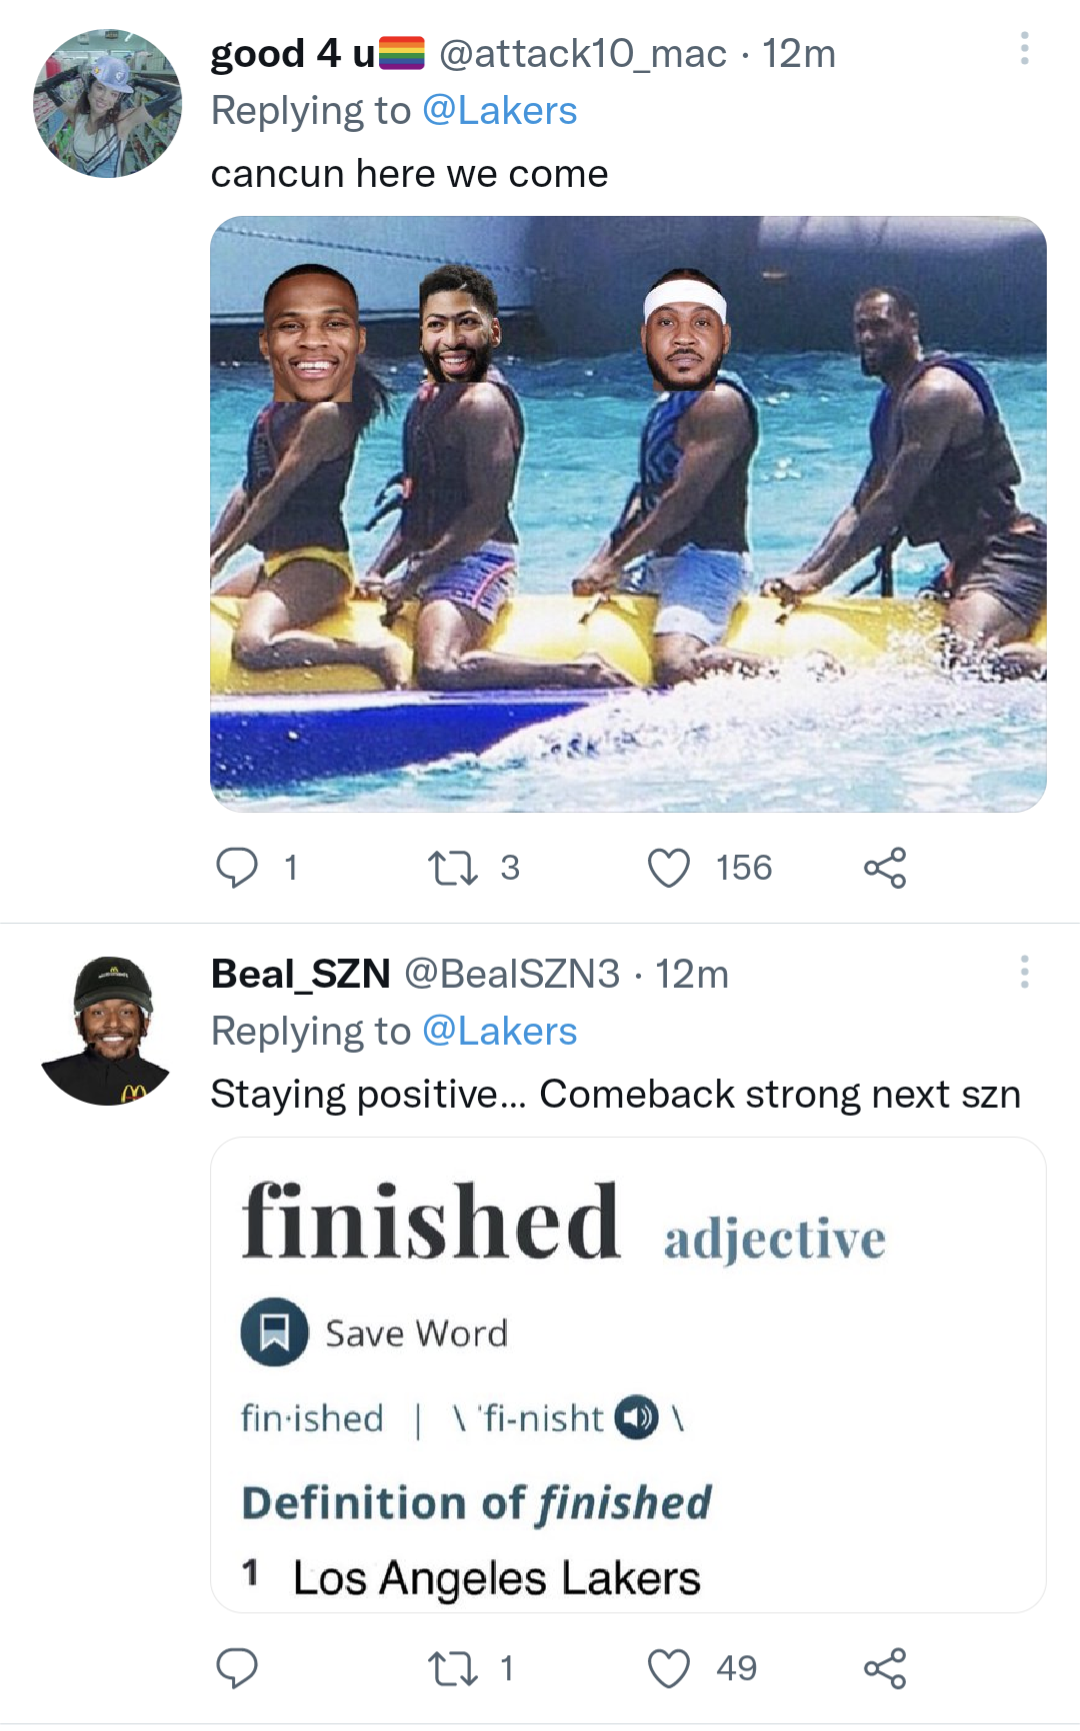Tap the pronunciation speaker icon
Screen dimensions: 1080x1731
636,1417
